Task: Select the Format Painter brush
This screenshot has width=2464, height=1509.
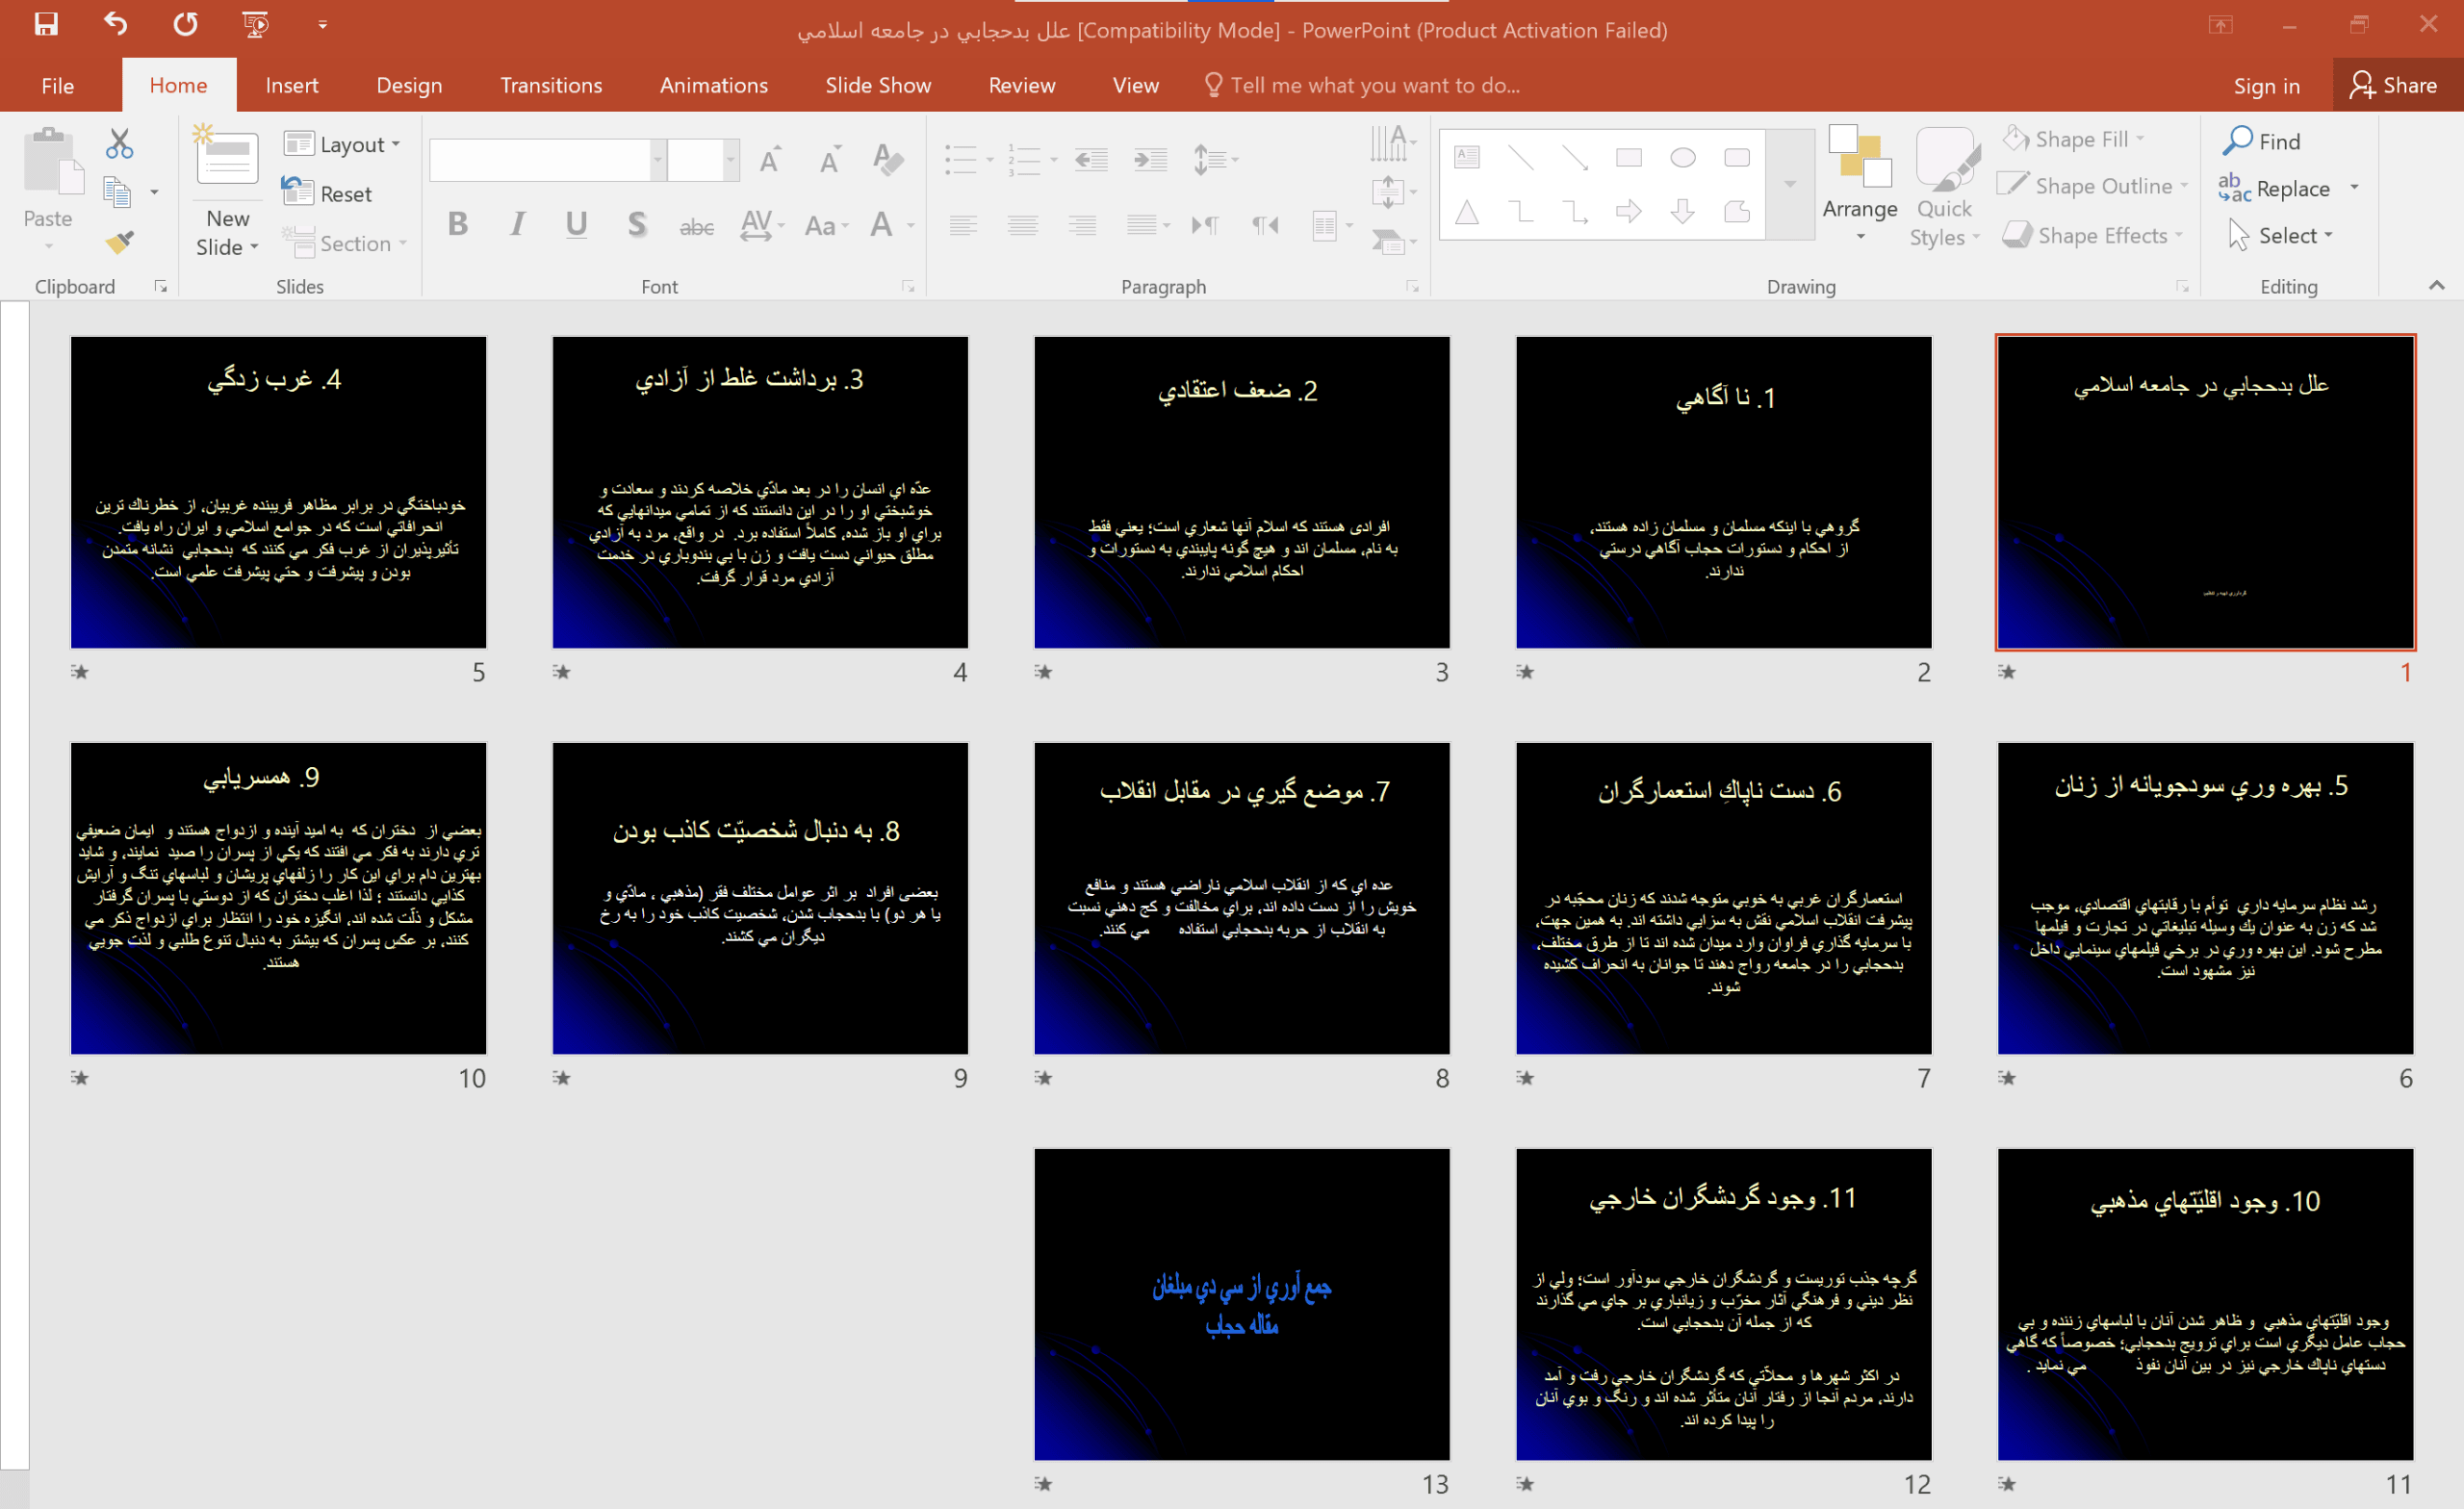Action: tap(120, 241)
